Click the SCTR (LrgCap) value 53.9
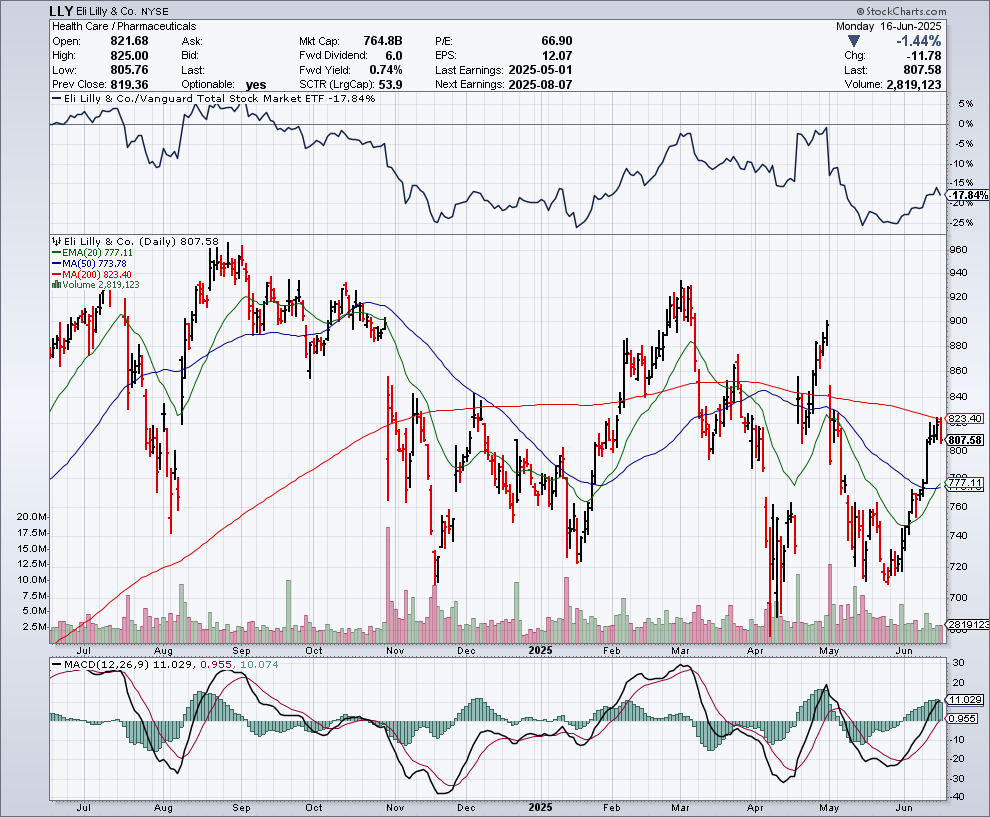 (x=390, y=85)
